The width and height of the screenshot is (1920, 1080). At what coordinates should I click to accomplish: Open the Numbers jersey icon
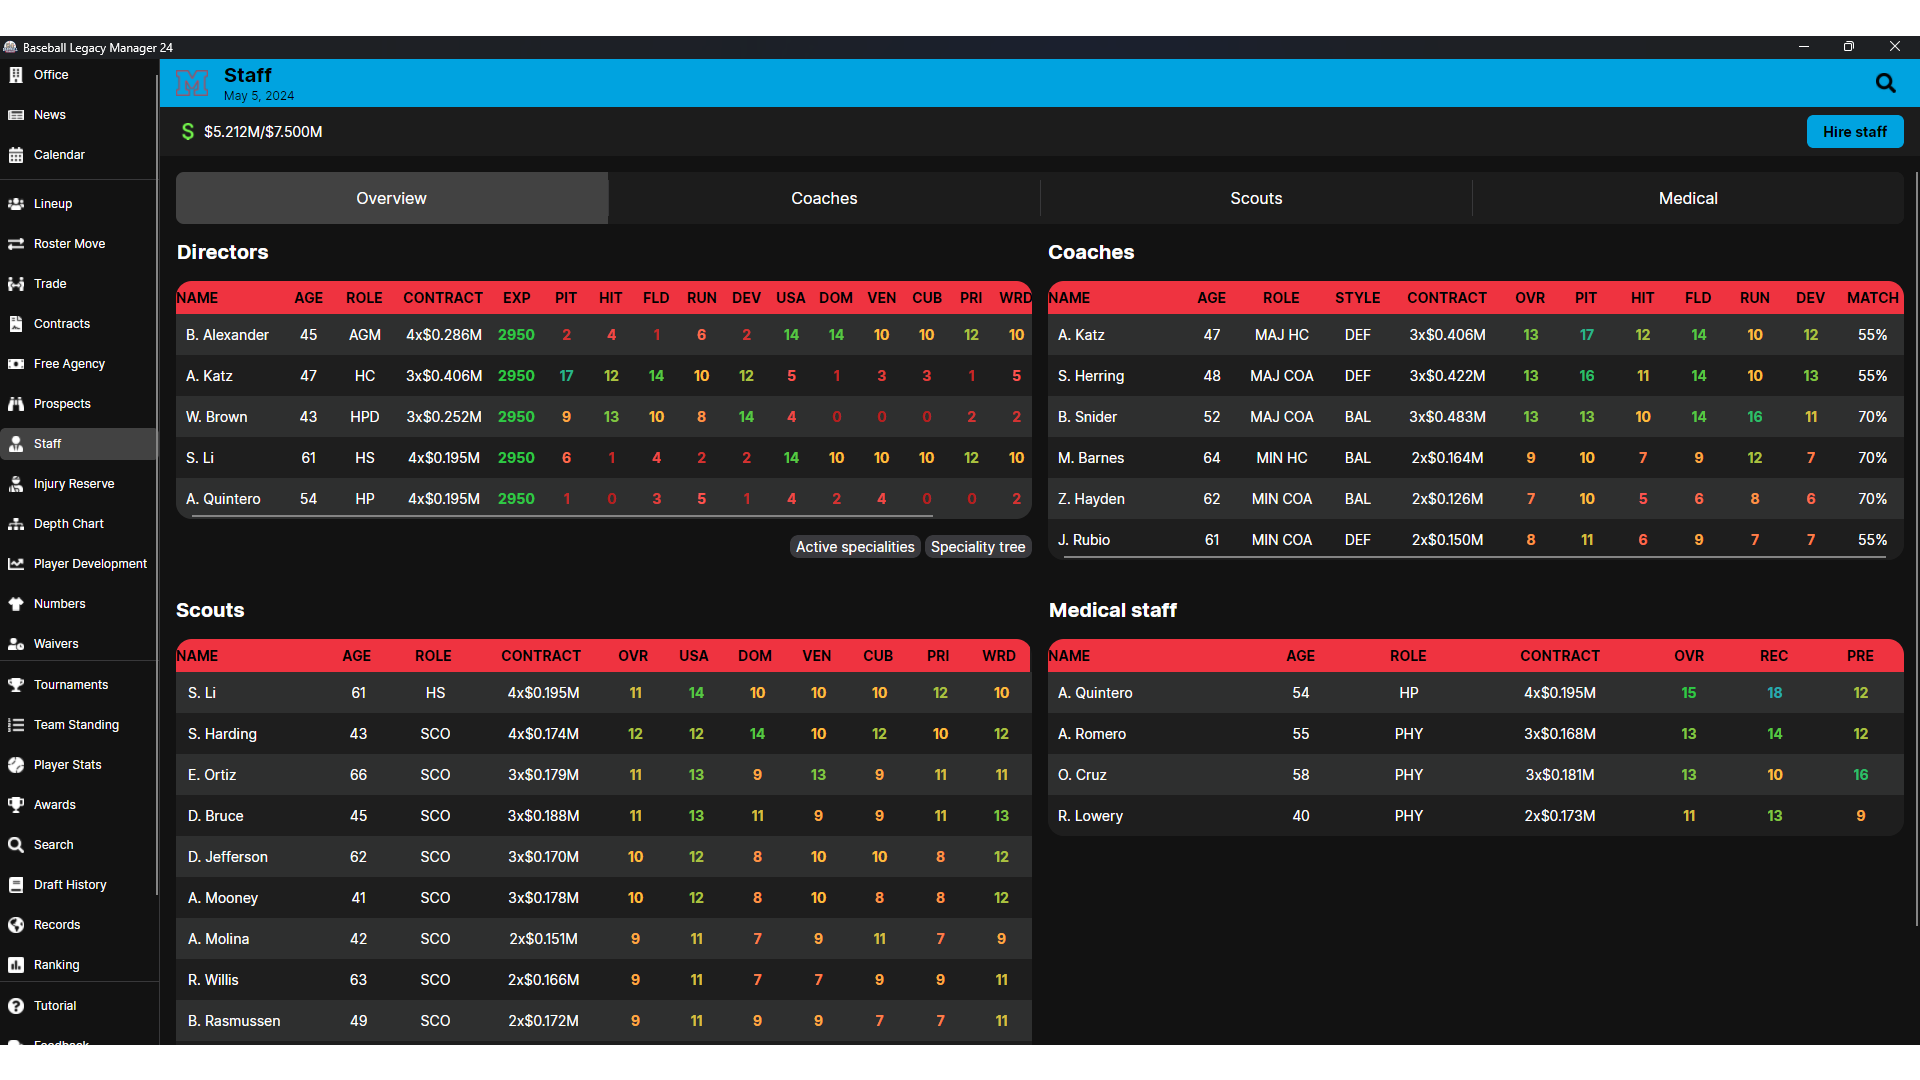[16, 604]
